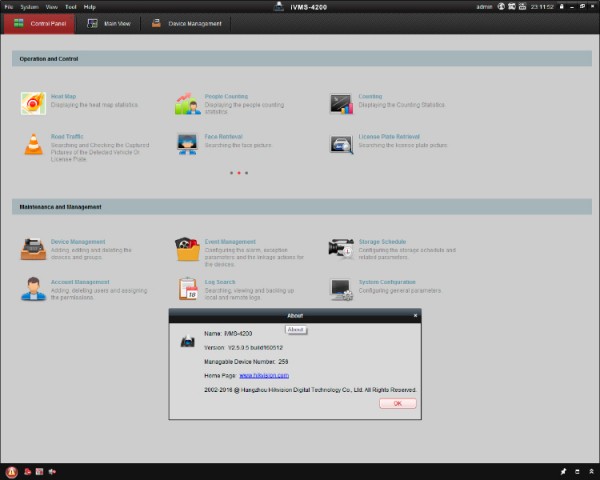Click the camera icon in About dialog

tap(188, 340)
